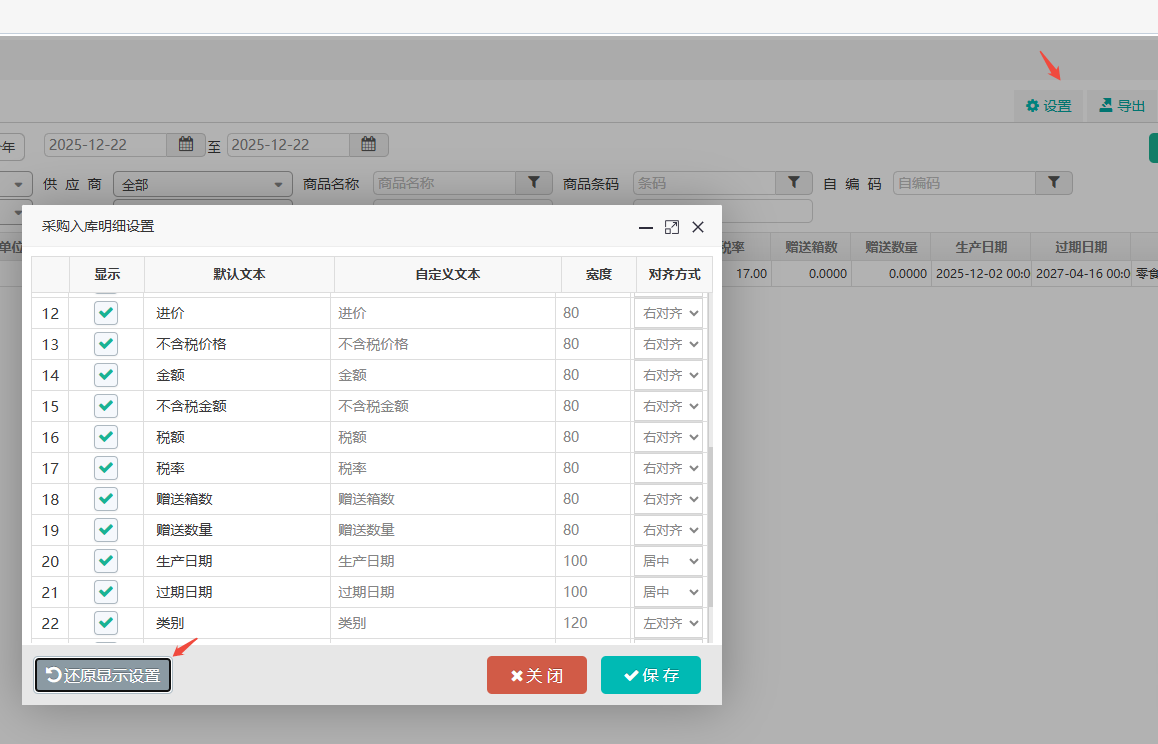Screen dimensions: 1158x744
Task: Click the 默认文本 column header
Action: click(x=239, y=274)
